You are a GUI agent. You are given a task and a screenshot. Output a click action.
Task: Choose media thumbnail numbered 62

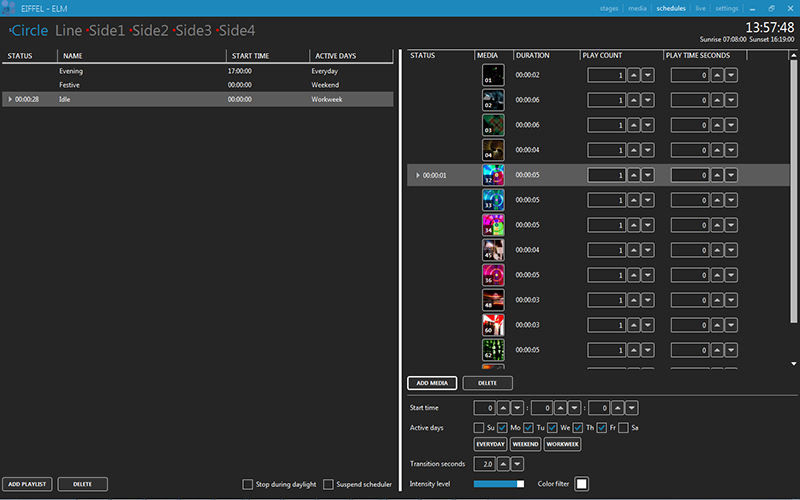(x=493, y=350)
